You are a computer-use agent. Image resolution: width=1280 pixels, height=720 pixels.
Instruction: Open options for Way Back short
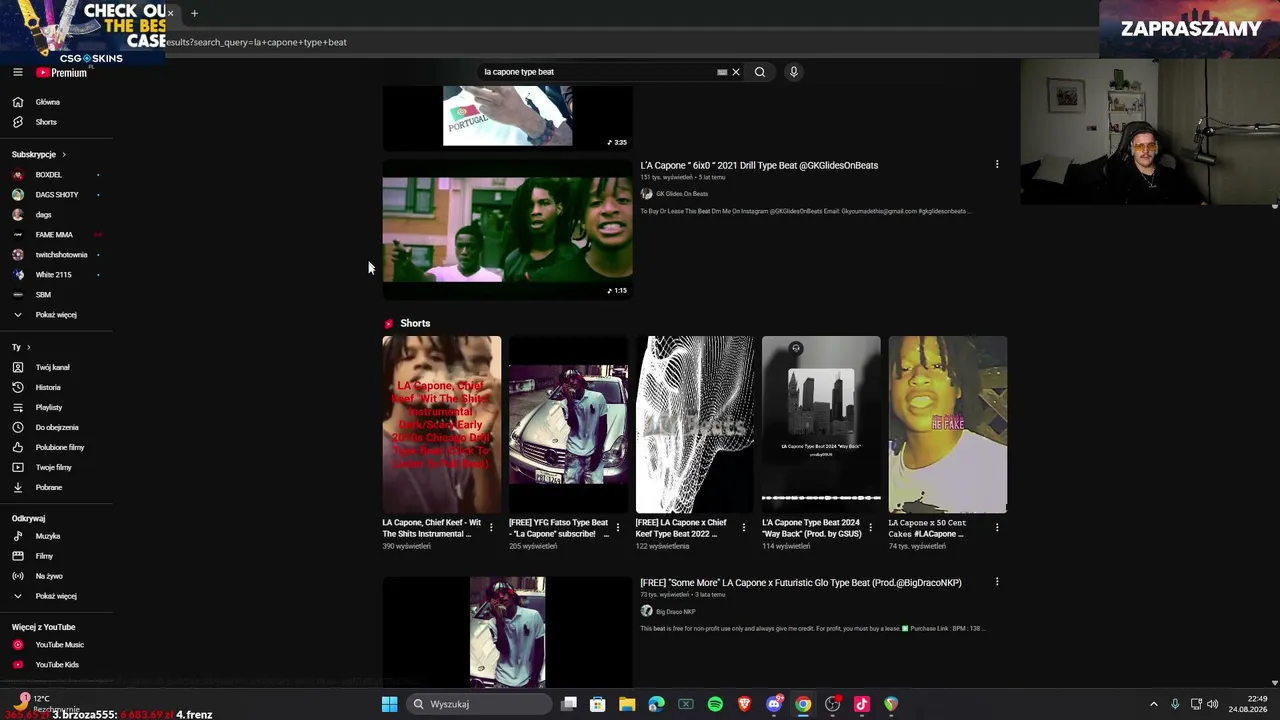[x=870, y=527]
